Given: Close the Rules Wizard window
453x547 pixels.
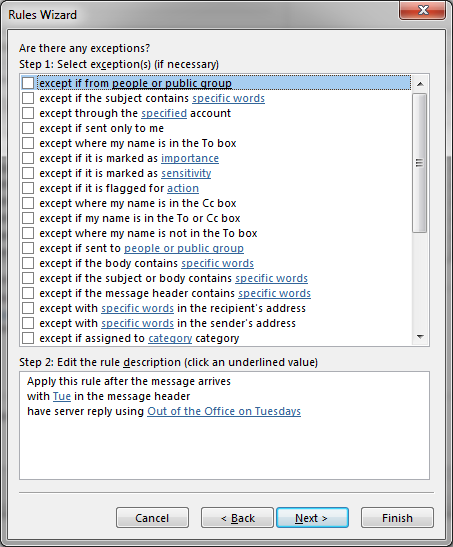Looking at the screenshot, I should (x=422, y=10).
